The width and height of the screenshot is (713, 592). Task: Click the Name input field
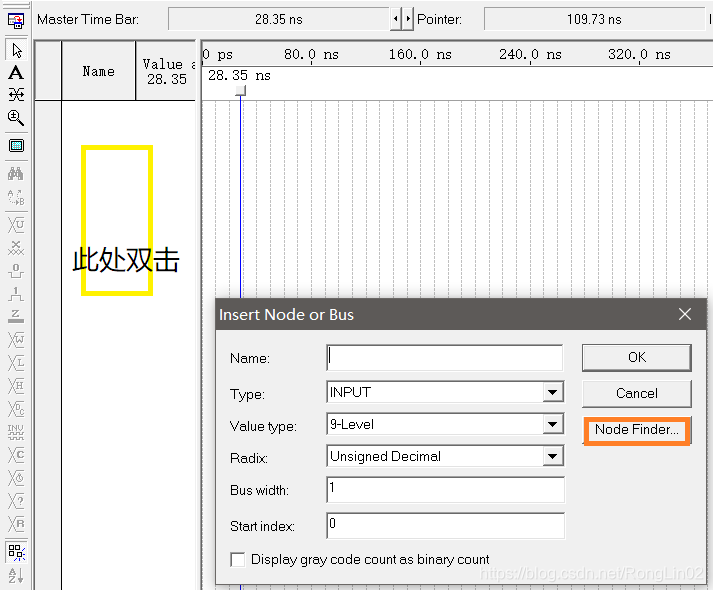[445, 357]
